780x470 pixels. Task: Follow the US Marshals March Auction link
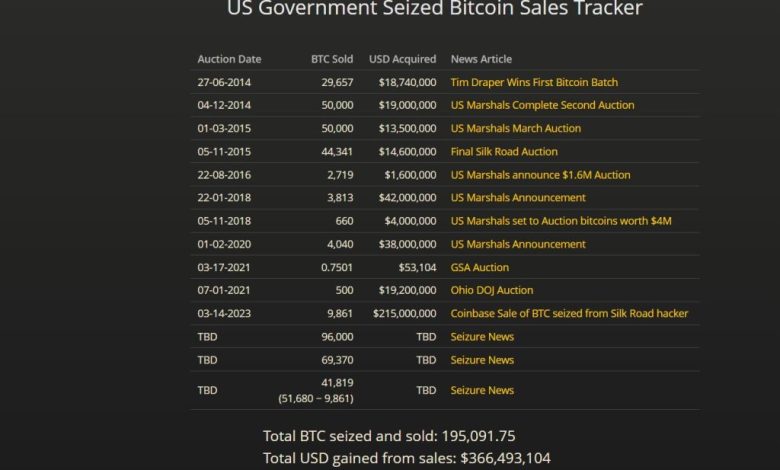point(515,128)
